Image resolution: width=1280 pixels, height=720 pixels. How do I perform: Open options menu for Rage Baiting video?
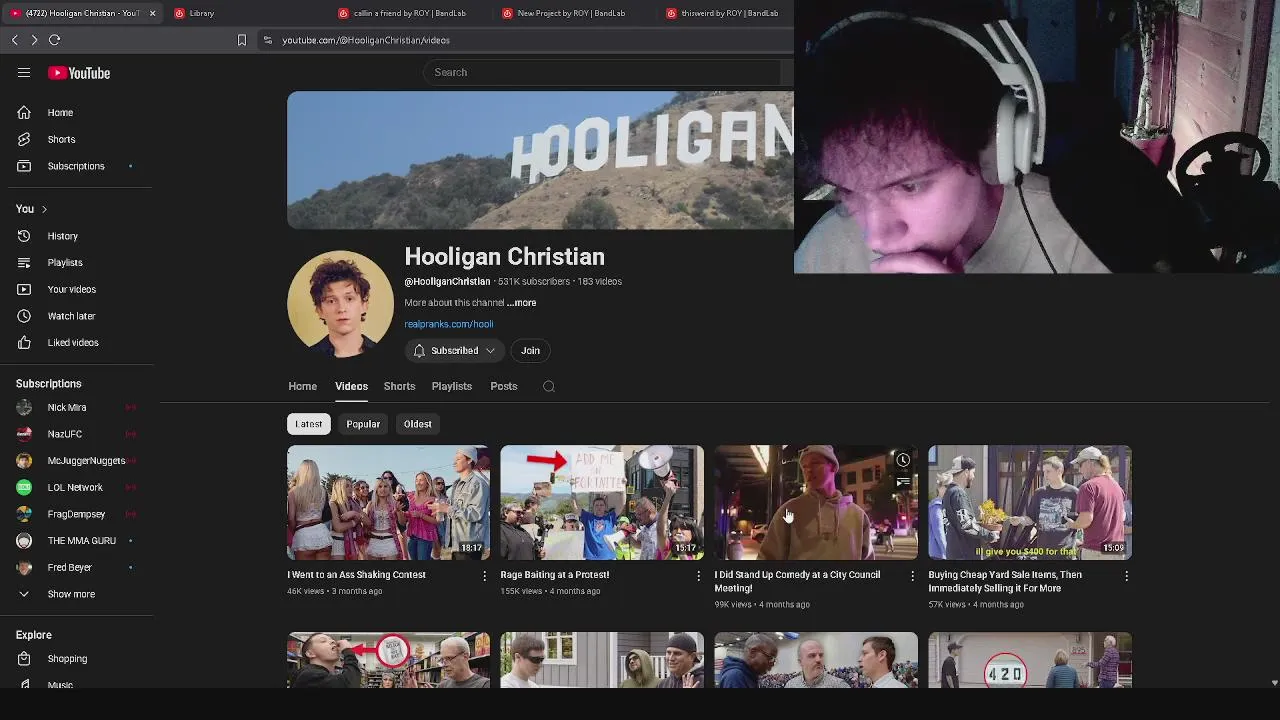[x=699, y=576]
